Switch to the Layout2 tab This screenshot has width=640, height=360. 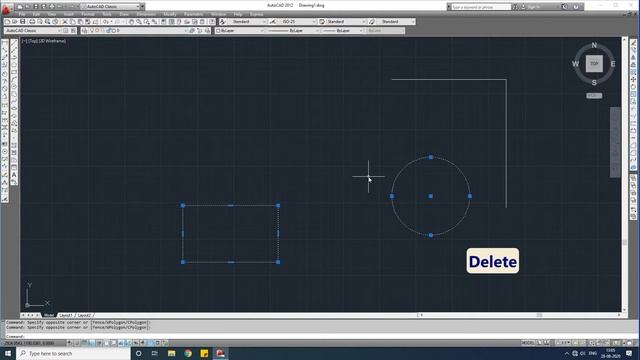point(84,316)
